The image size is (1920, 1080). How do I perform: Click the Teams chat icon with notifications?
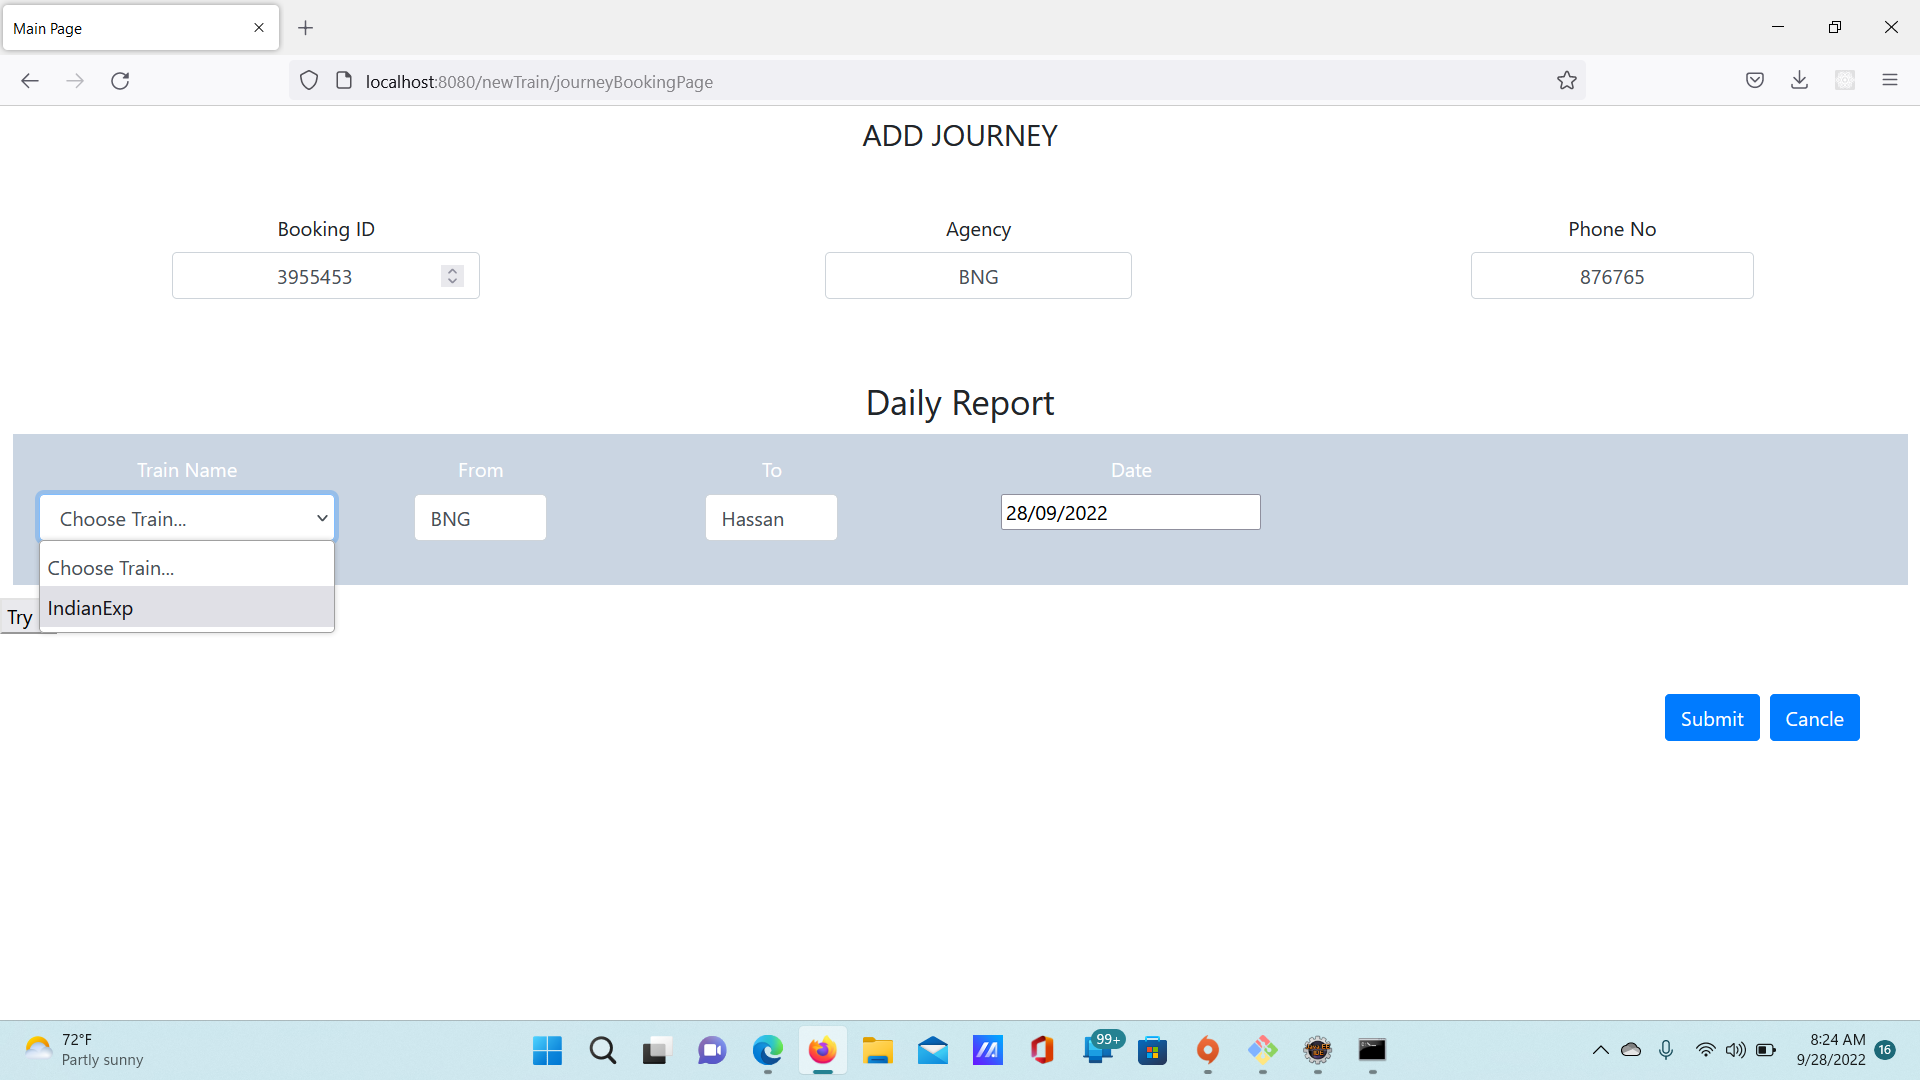[x=1100, y=1051]
